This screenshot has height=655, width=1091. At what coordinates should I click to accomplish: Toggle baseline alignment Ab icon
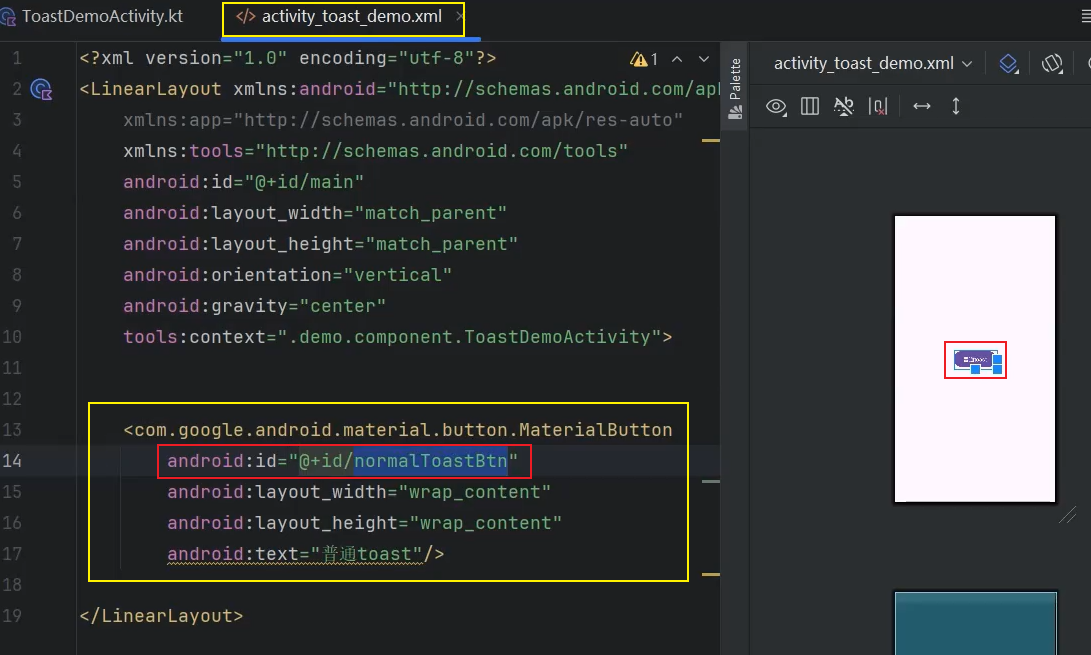[x=843, y=106]
